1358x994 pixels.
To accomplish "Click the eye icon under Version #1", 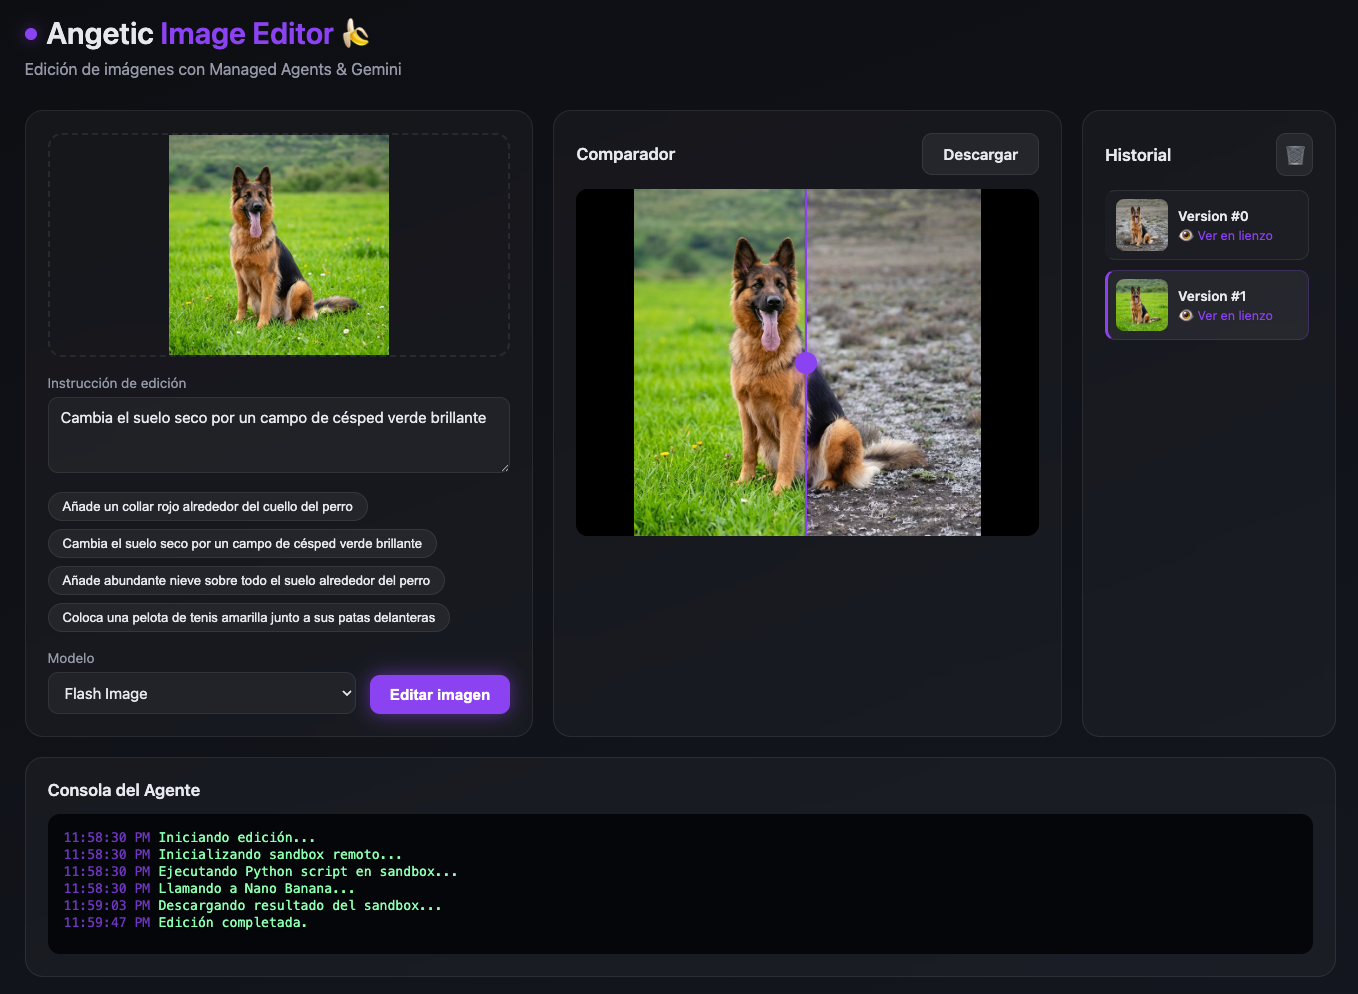I will click(1186, 316).
